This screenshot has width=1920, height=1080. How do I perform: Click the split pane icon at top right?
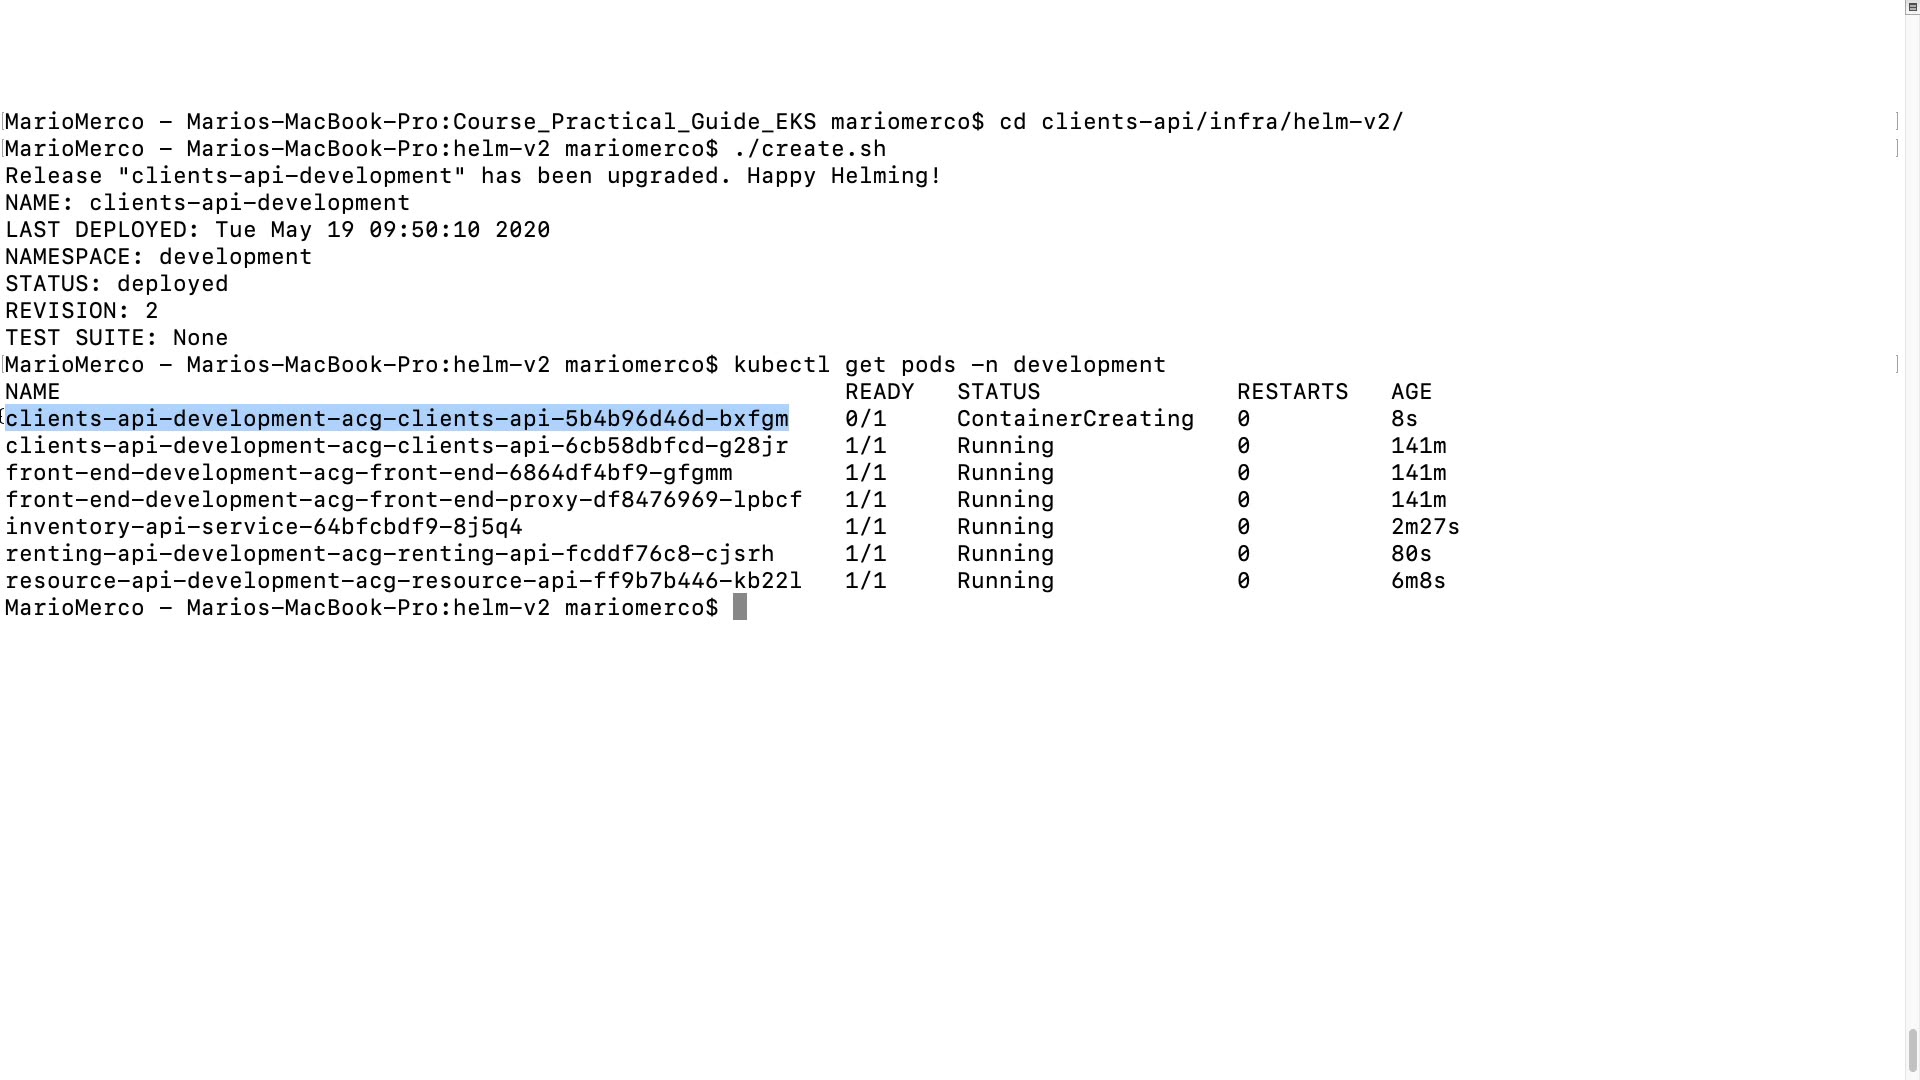coord(1912,7)
